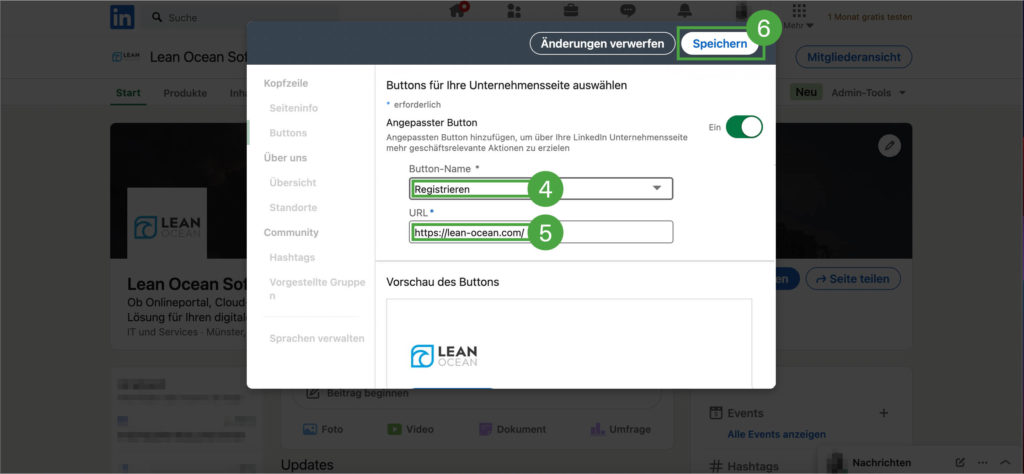Click Änderungen verwerfen button
The height and width of the screenshot is (474, 1024).
[x=602, y=44]
